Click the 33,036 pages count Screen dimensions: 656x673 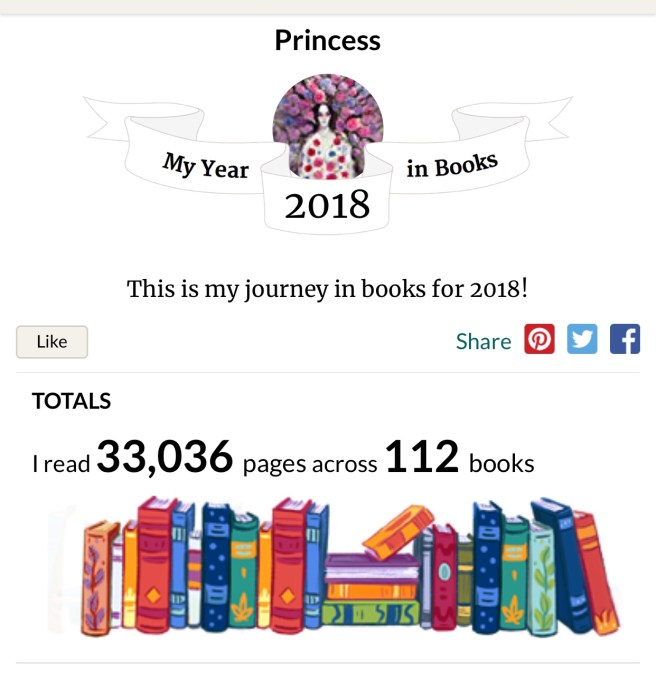(x=165, y=459)
